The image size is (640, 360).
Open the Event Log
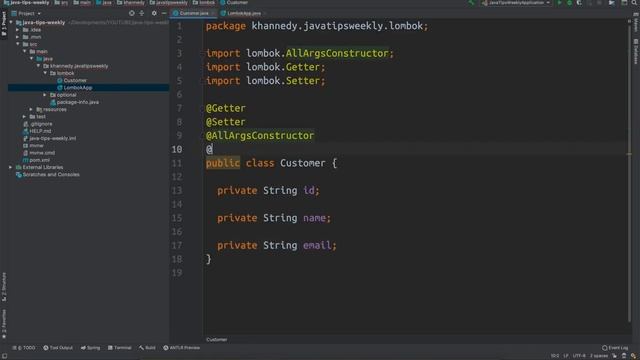coord(615,348)
